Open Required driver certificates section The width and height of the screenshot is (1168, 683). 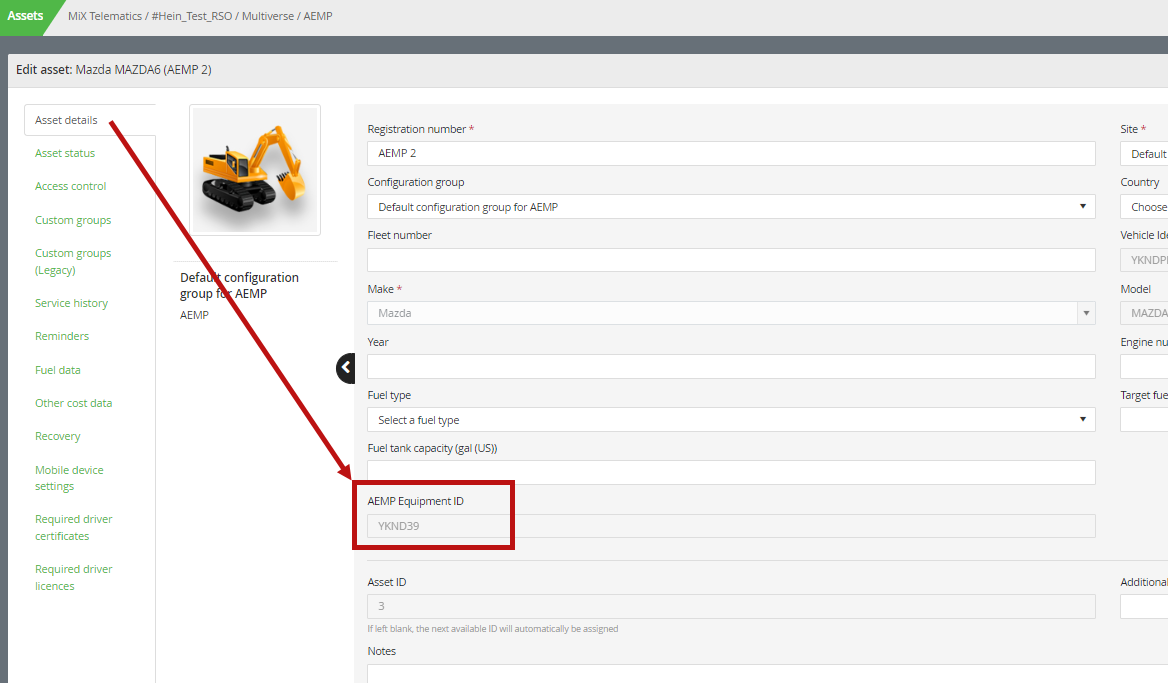pyautogui.click(x=74, y=527)
